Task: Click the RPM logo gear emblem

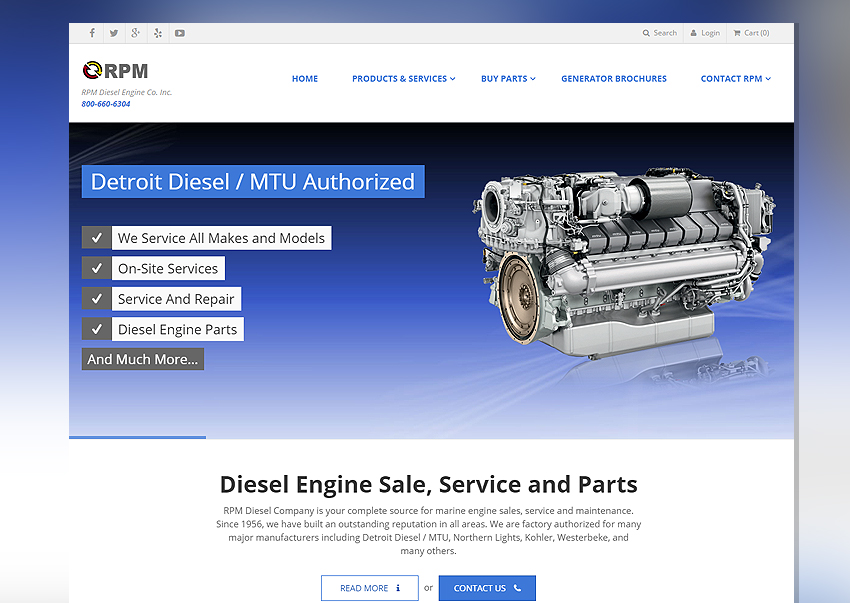Action: [93, 69]
